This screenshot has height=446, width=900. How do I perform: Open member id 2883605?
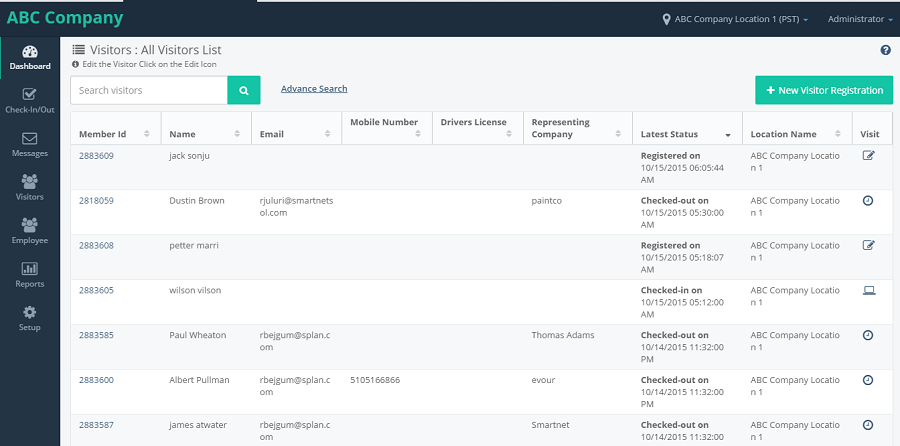coord(96,290)
